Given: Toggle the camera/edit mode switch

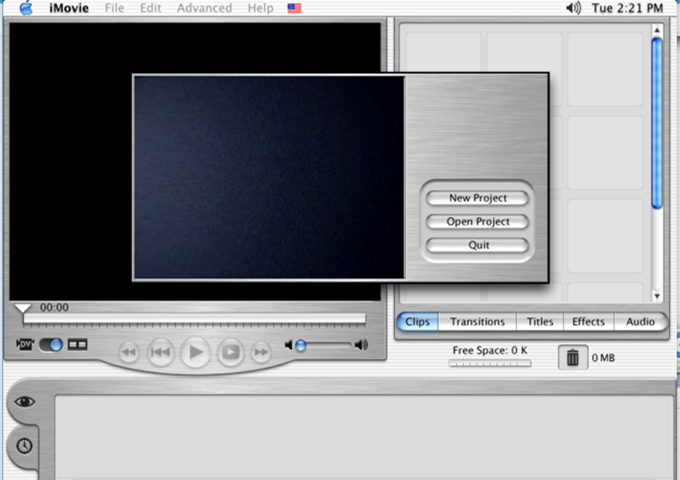Looking at the screenshot, I should (51, 345).
